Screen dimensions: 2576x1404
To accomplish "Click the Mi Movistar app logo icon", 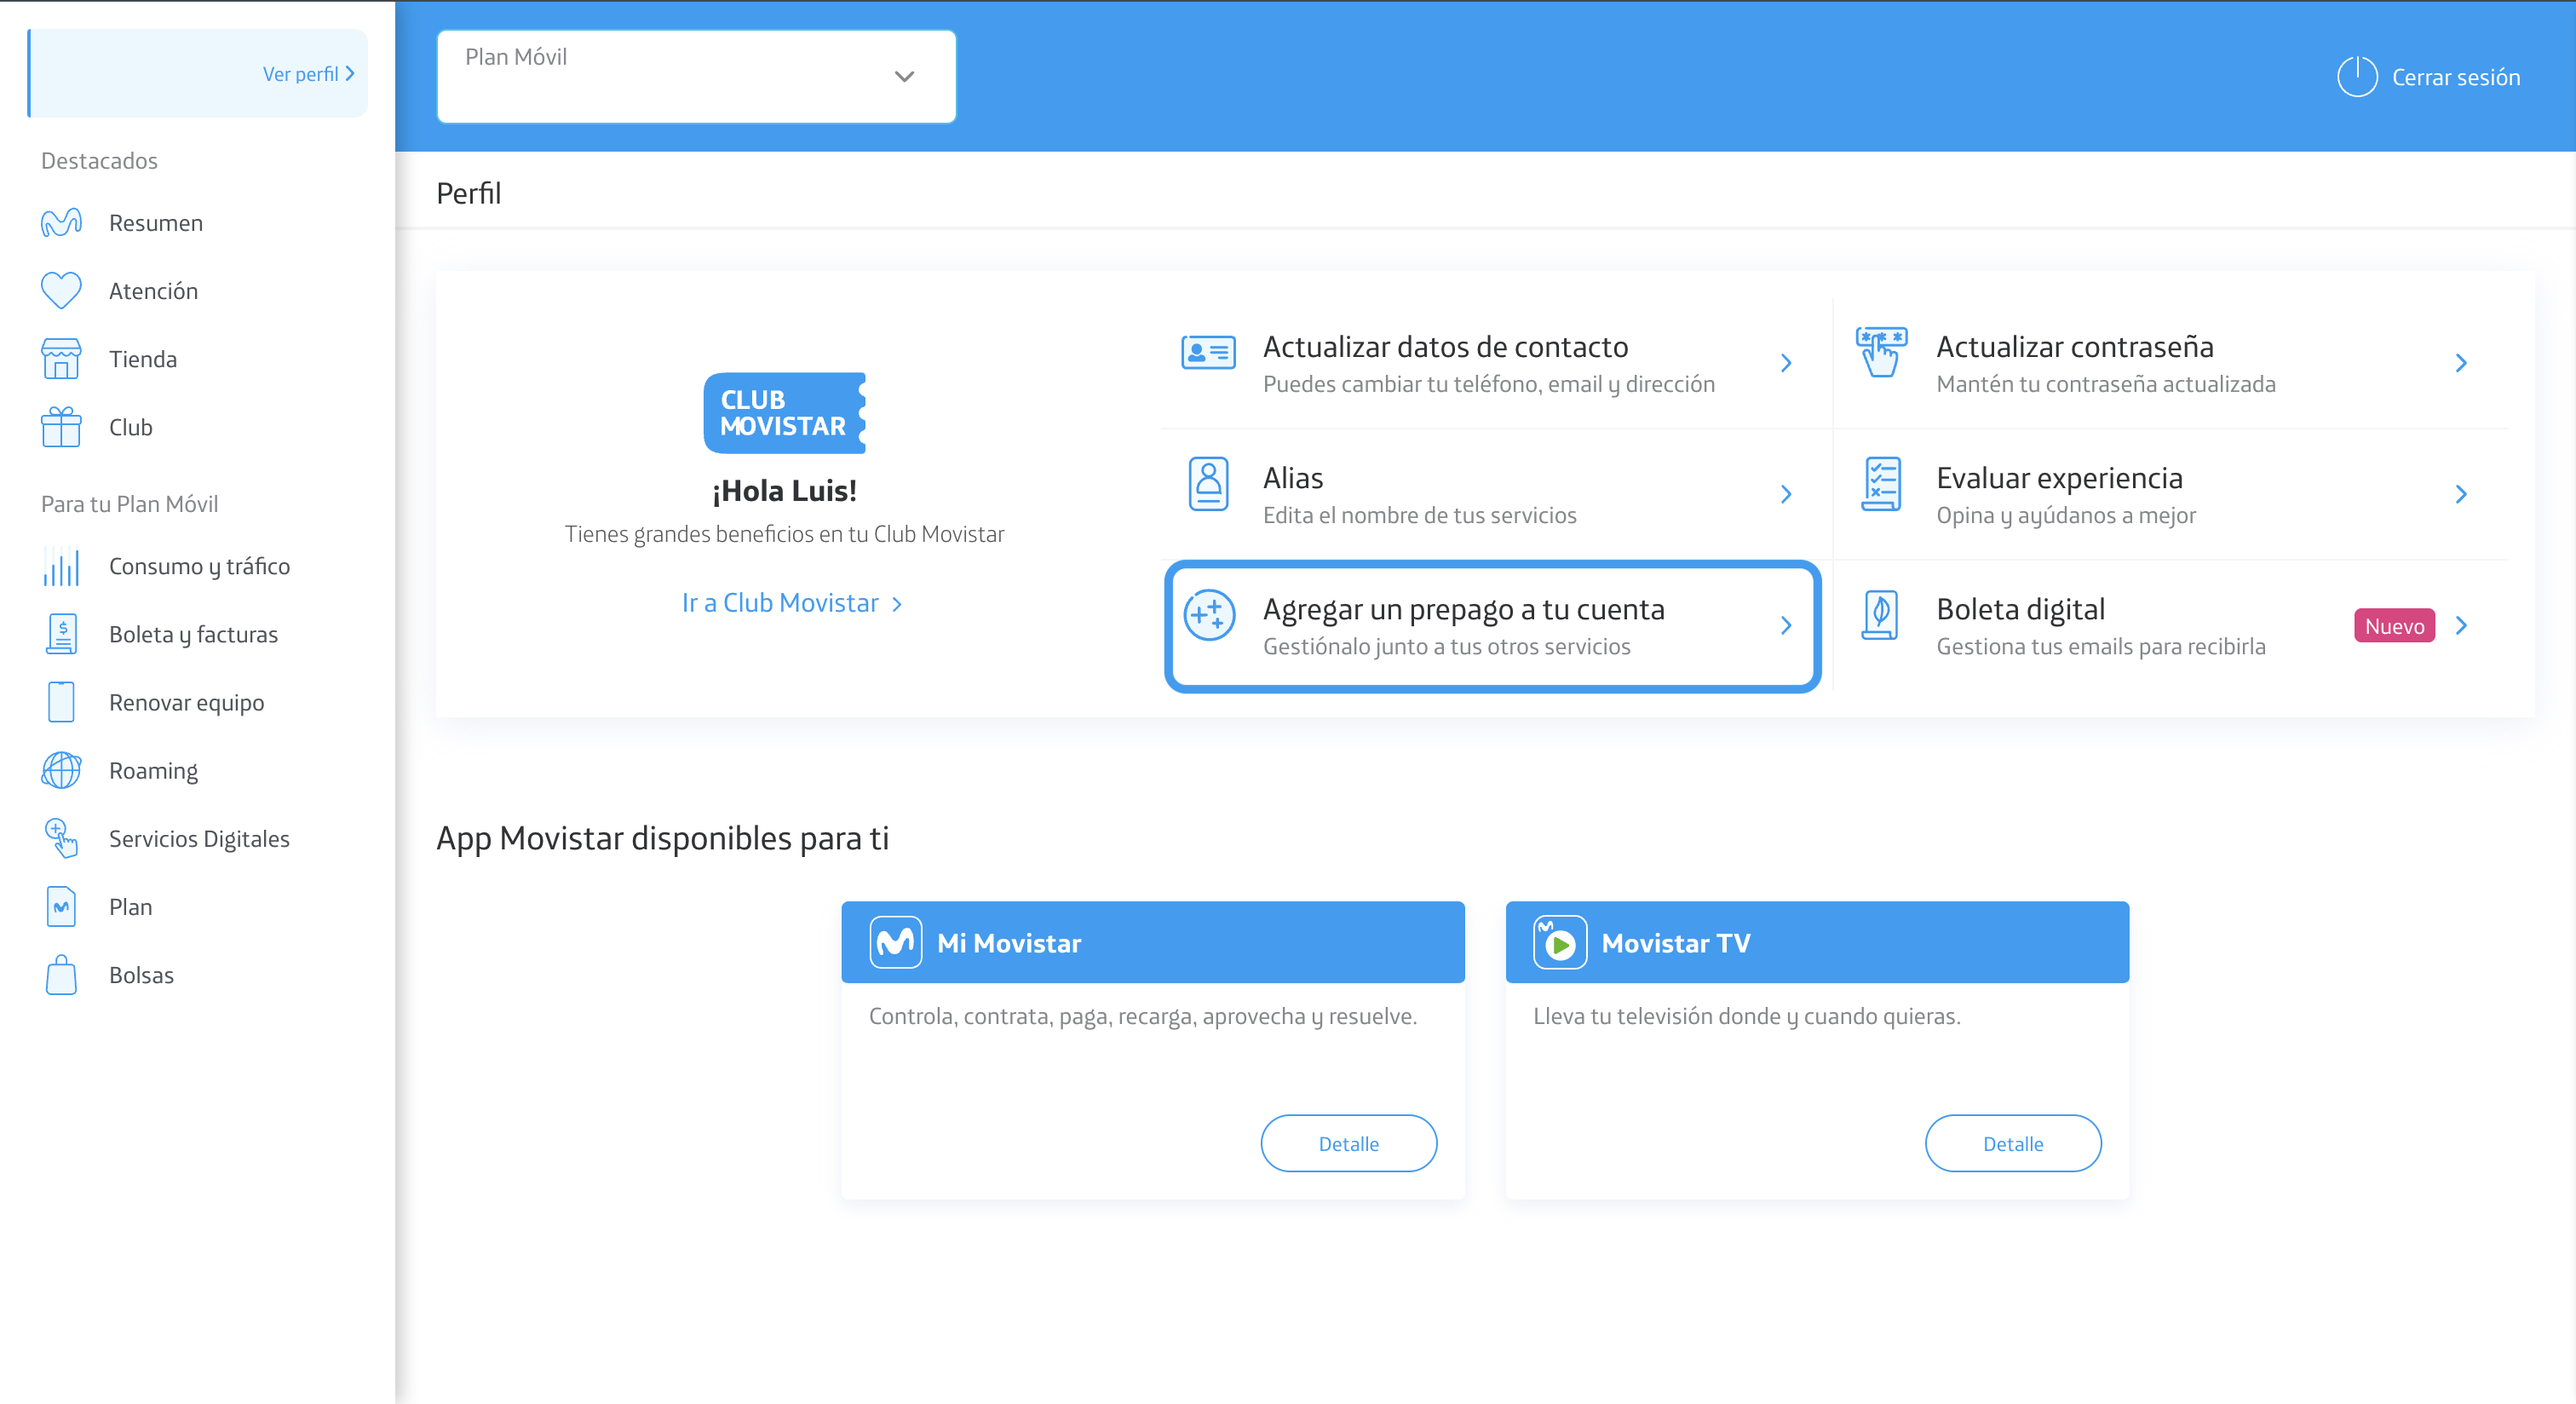I will (895, 942).
